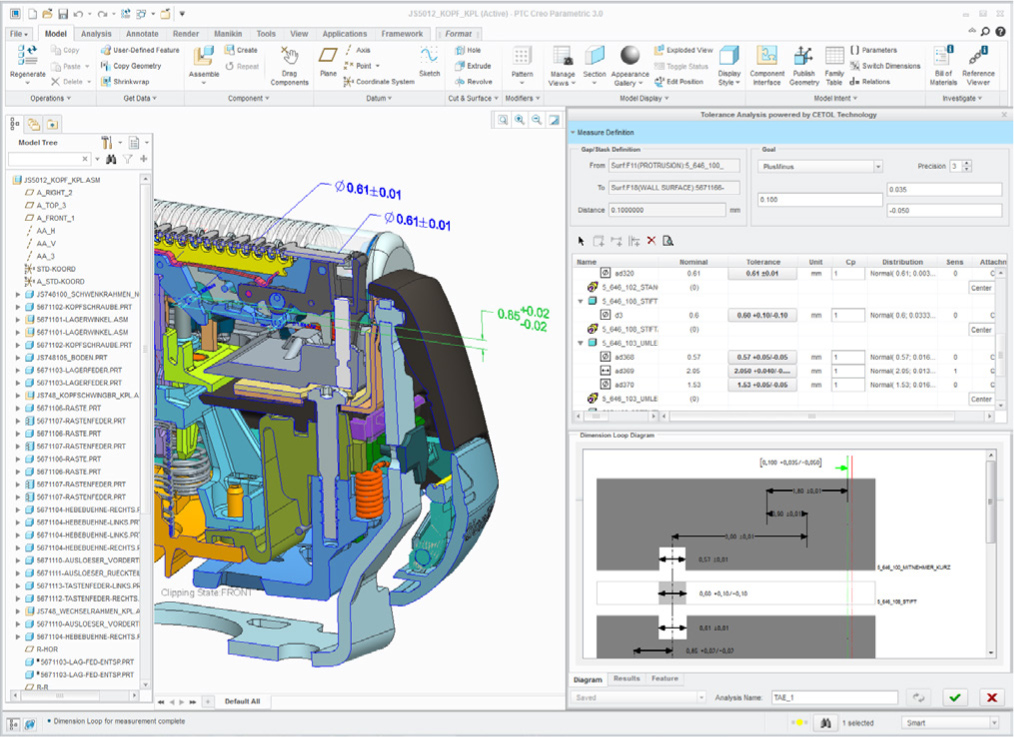Switch to the Analysis ribbon tab
This screenshot has width=1014, height=737.
point(96,34)
